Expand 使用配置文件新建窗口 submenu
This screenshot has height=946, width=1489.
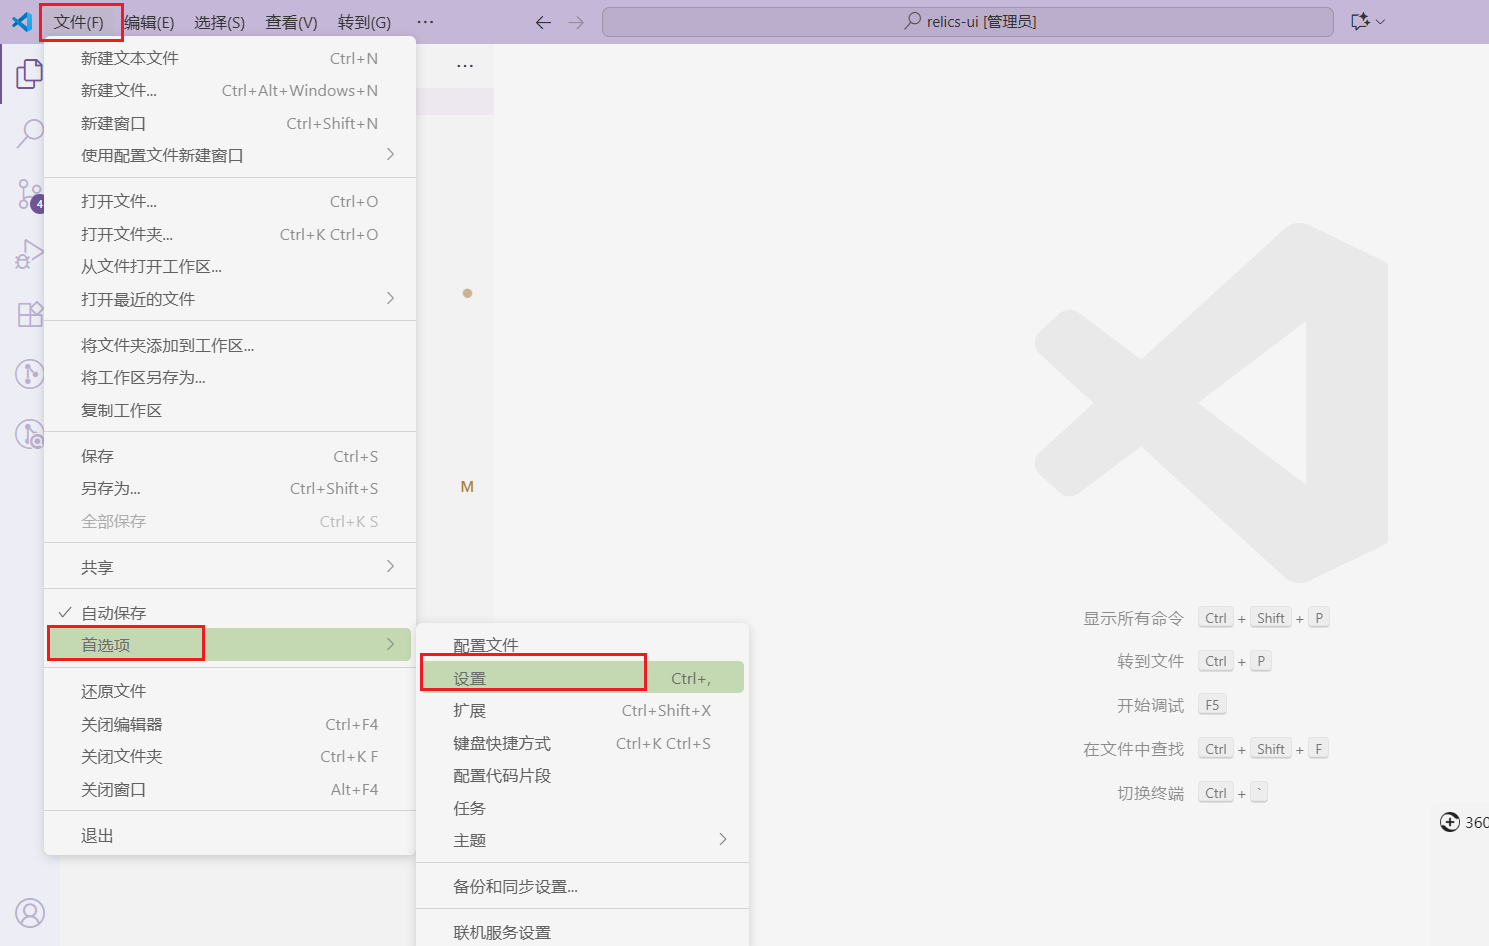(x=230, y=155)
